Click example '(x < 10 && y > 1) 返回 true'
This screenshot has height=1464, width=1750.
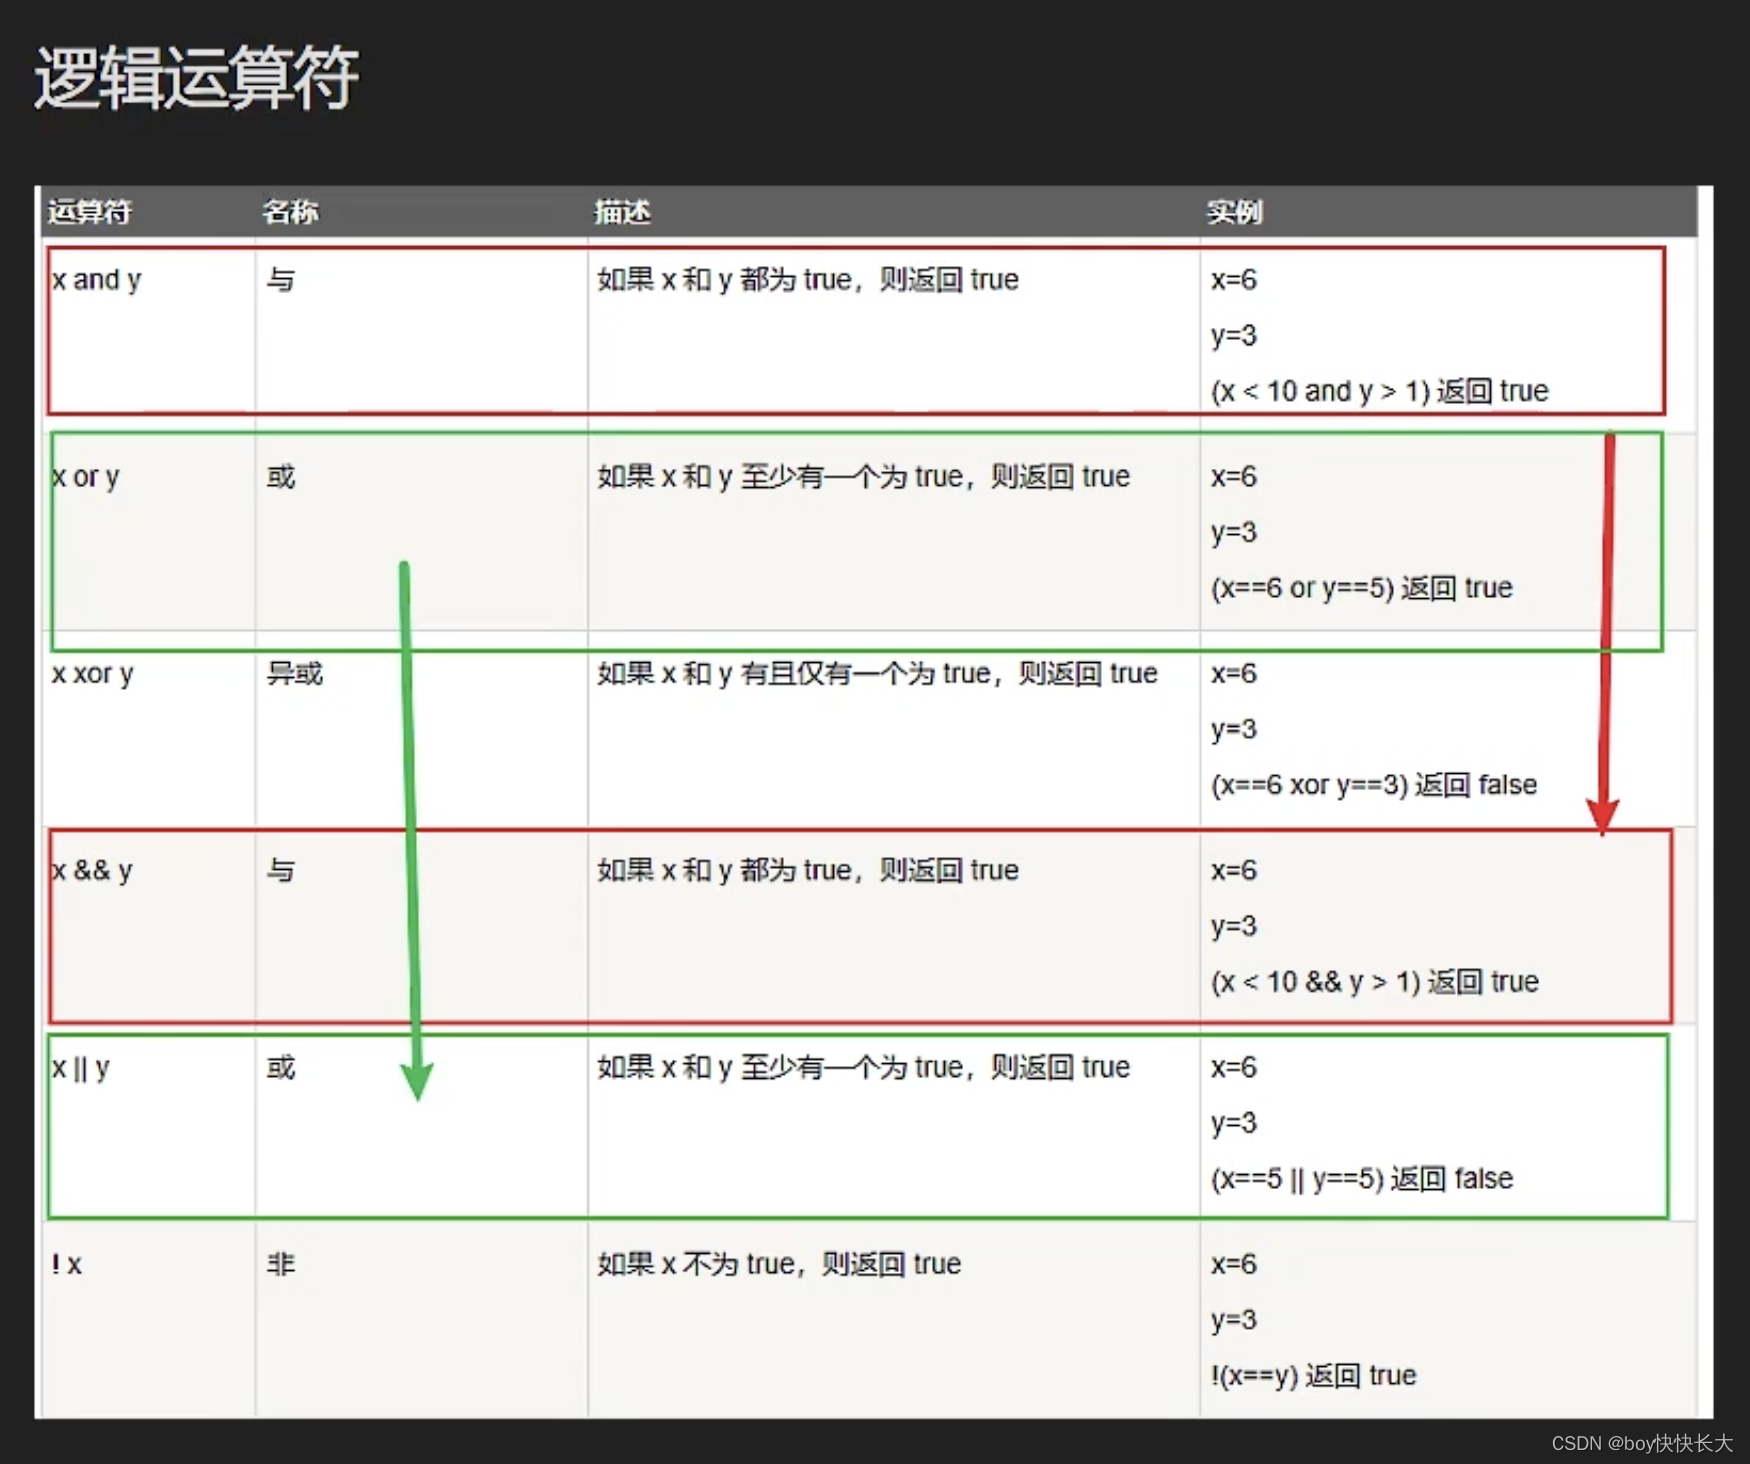point(1374,982)
